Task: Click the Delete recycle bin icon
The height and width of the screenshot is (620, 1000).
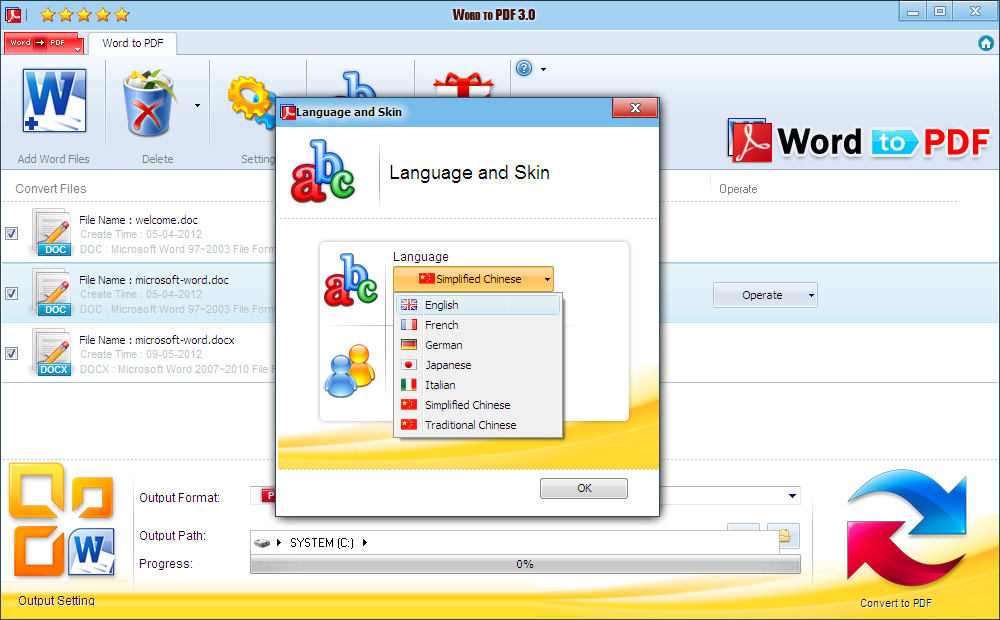Action: click(149, 103)
